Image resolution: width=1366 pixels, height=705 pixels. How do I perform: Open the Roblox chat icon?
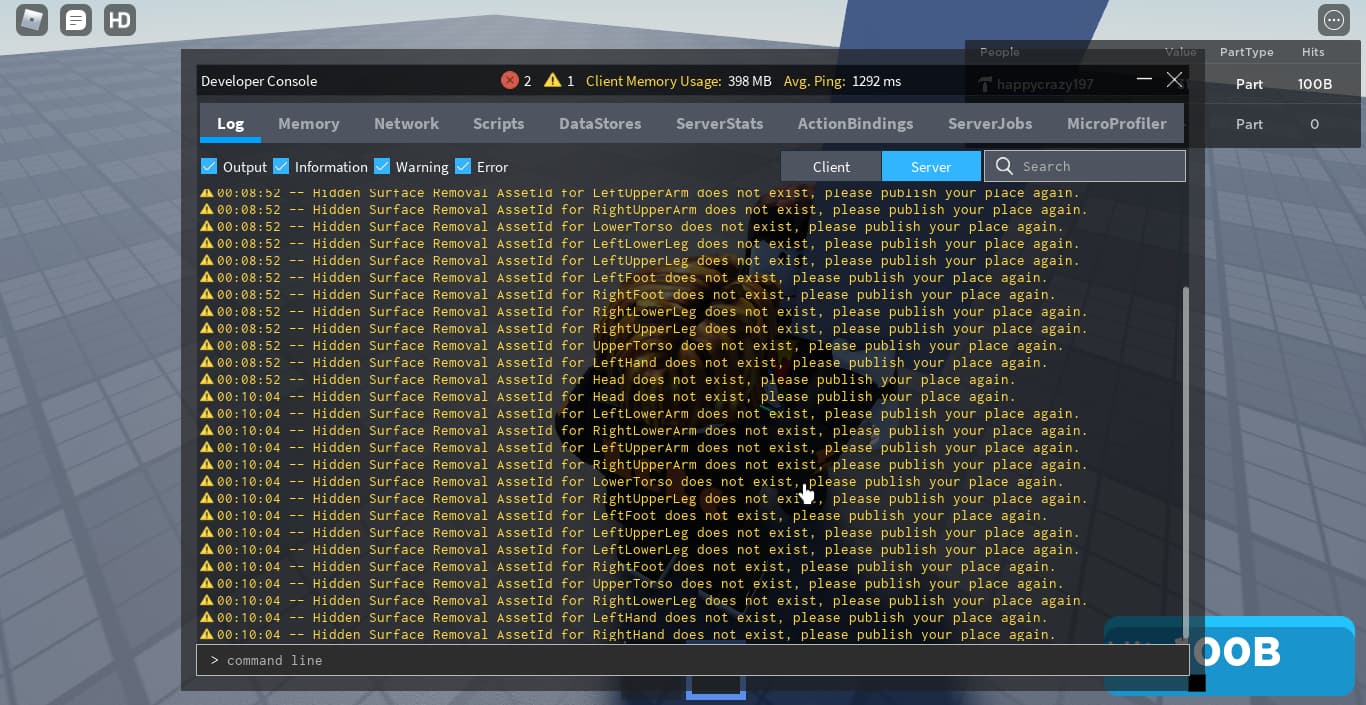tap(75, 19)
